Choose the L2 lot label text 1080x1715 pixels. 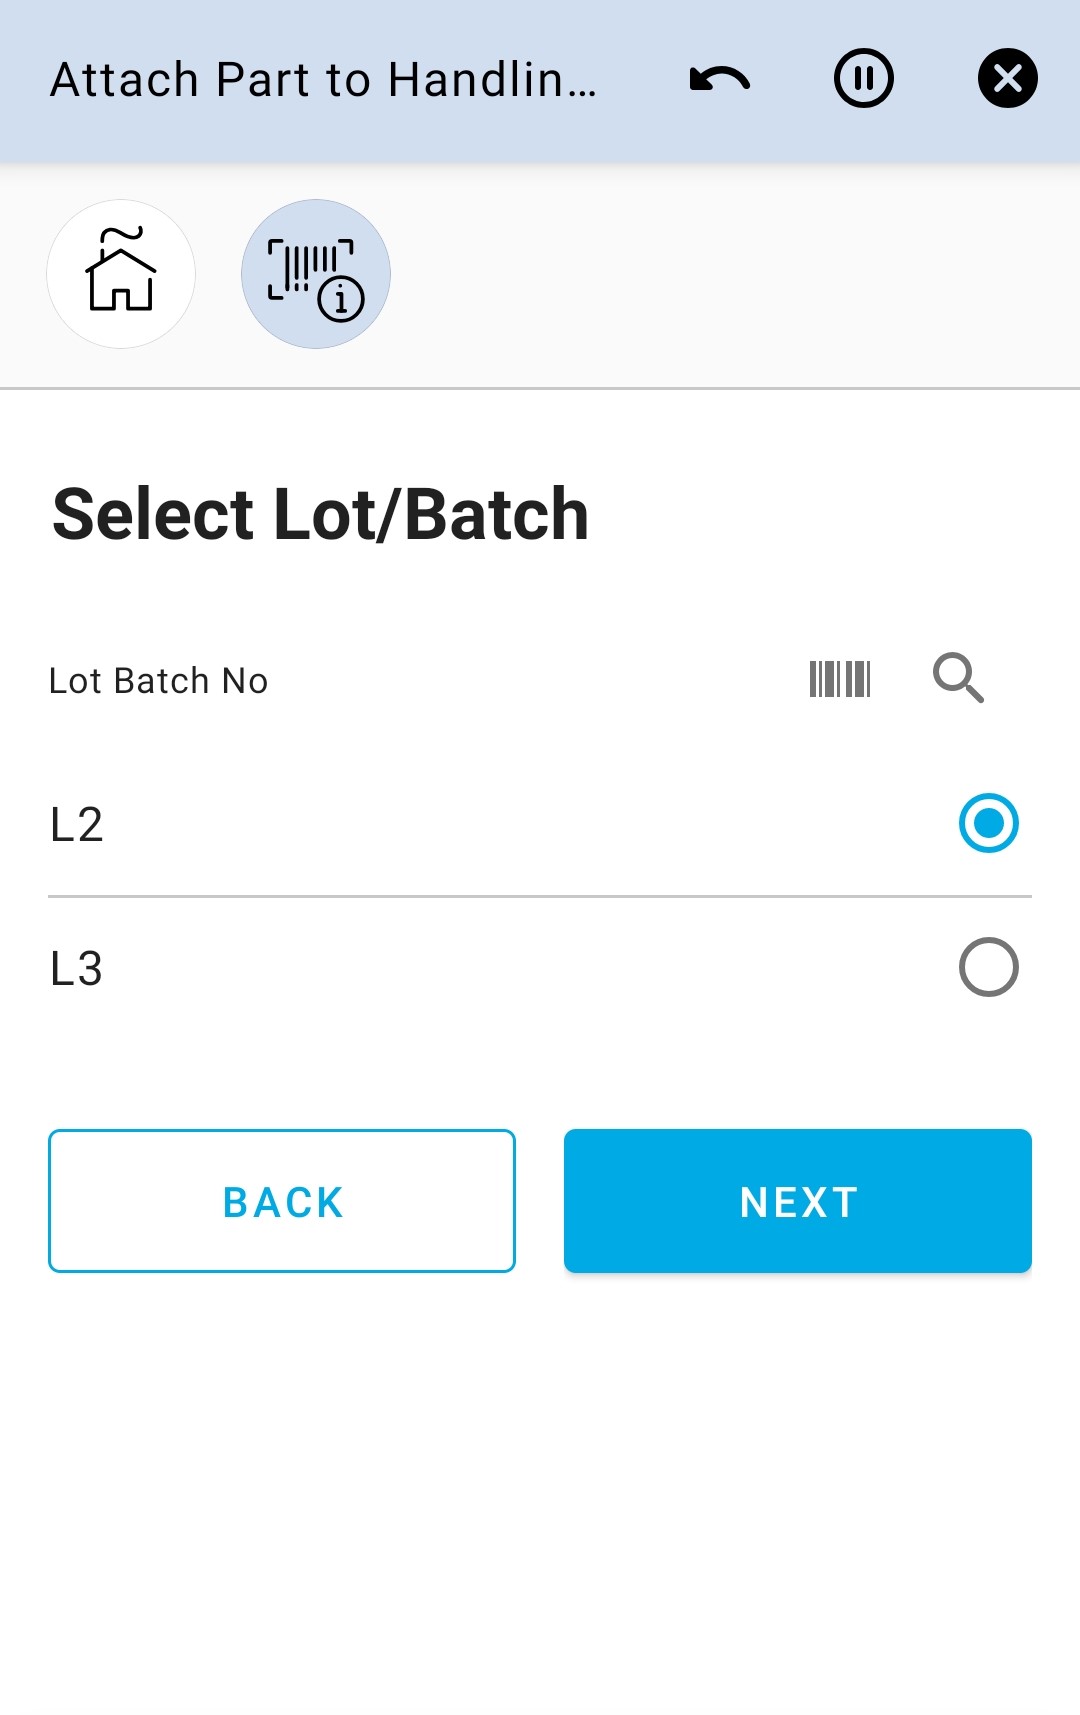pos(77,825)
